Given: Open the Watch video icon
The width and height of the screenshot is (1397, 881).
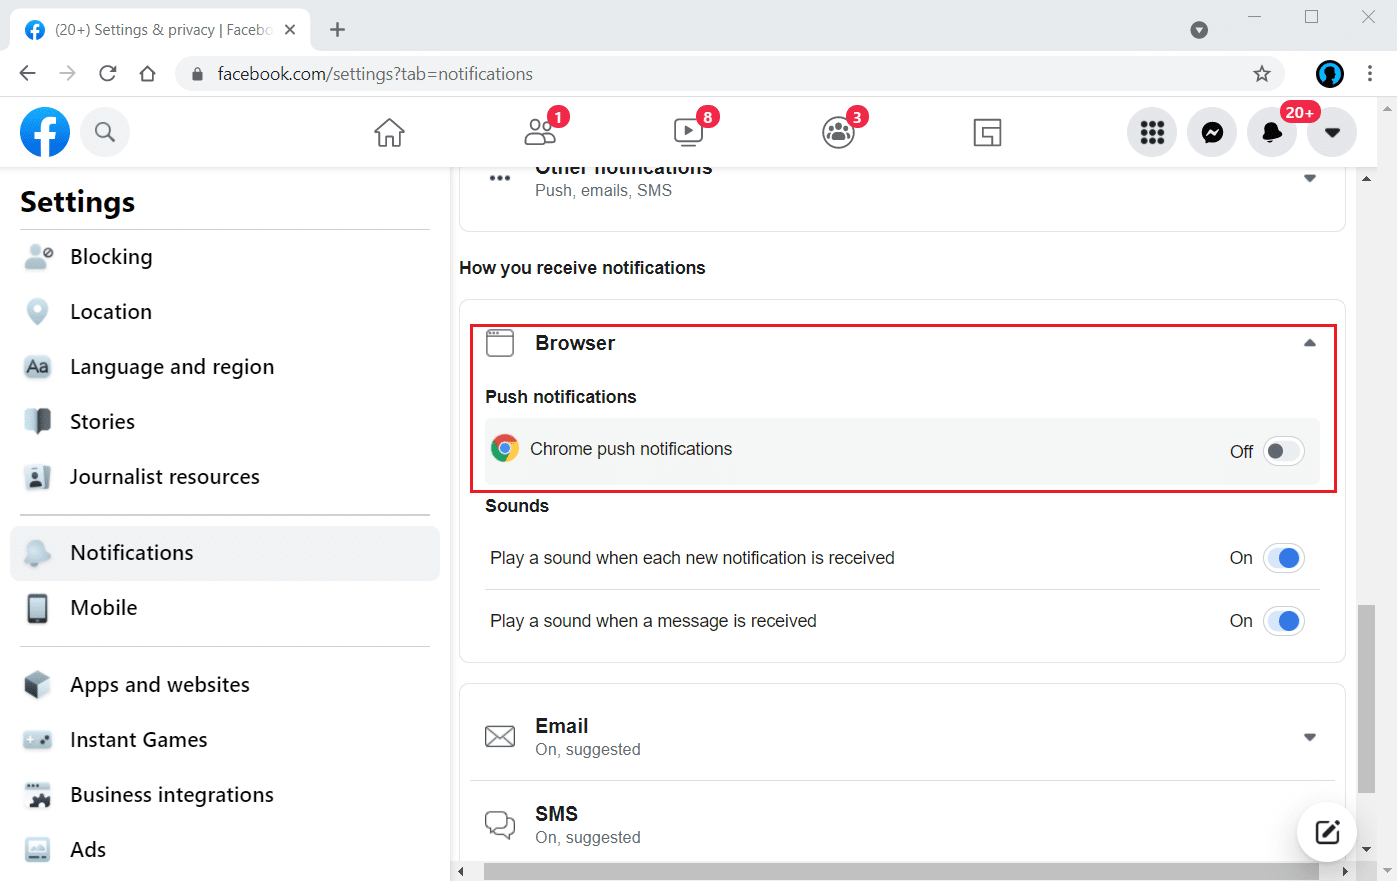Looking at the screenshot, I should pyautogui.click(x=688, y=132).
